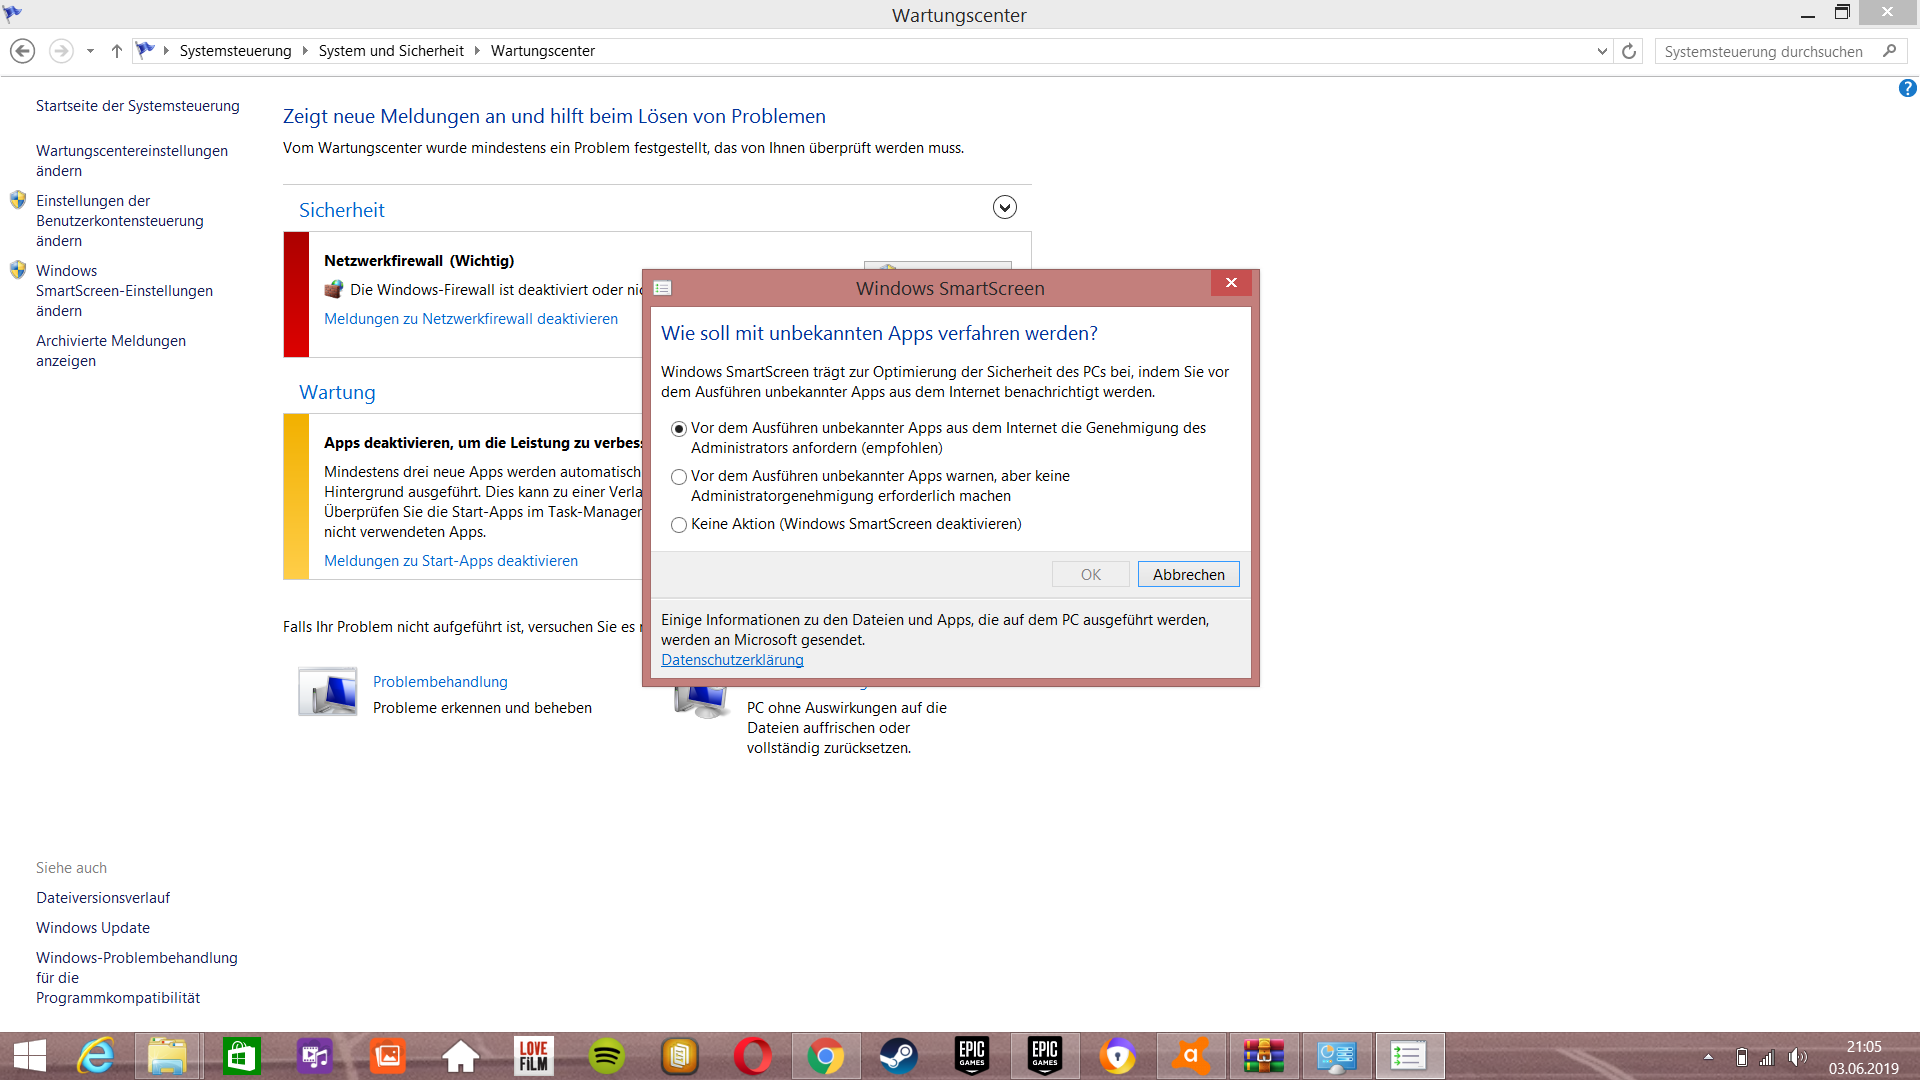1920x1080 pixels.
Task: Click the back navigation arrow
Action: click(23, 51)
